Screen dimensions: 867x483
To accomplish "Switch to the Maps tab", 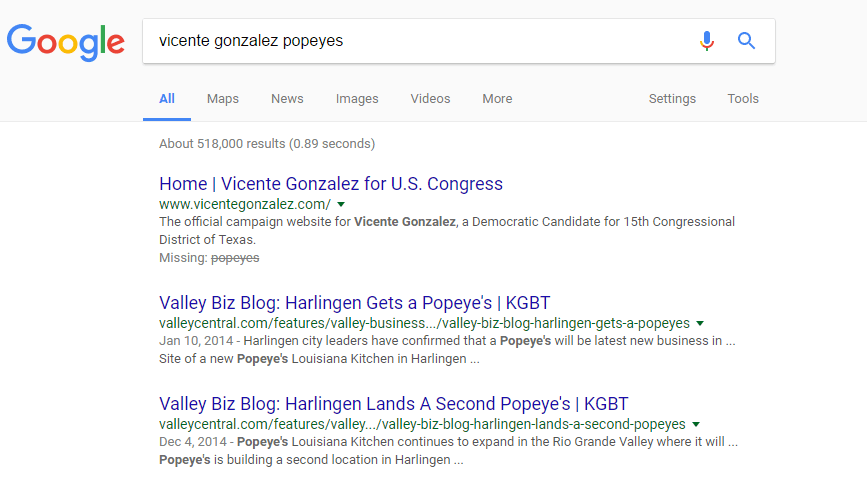I will (223, 99).
